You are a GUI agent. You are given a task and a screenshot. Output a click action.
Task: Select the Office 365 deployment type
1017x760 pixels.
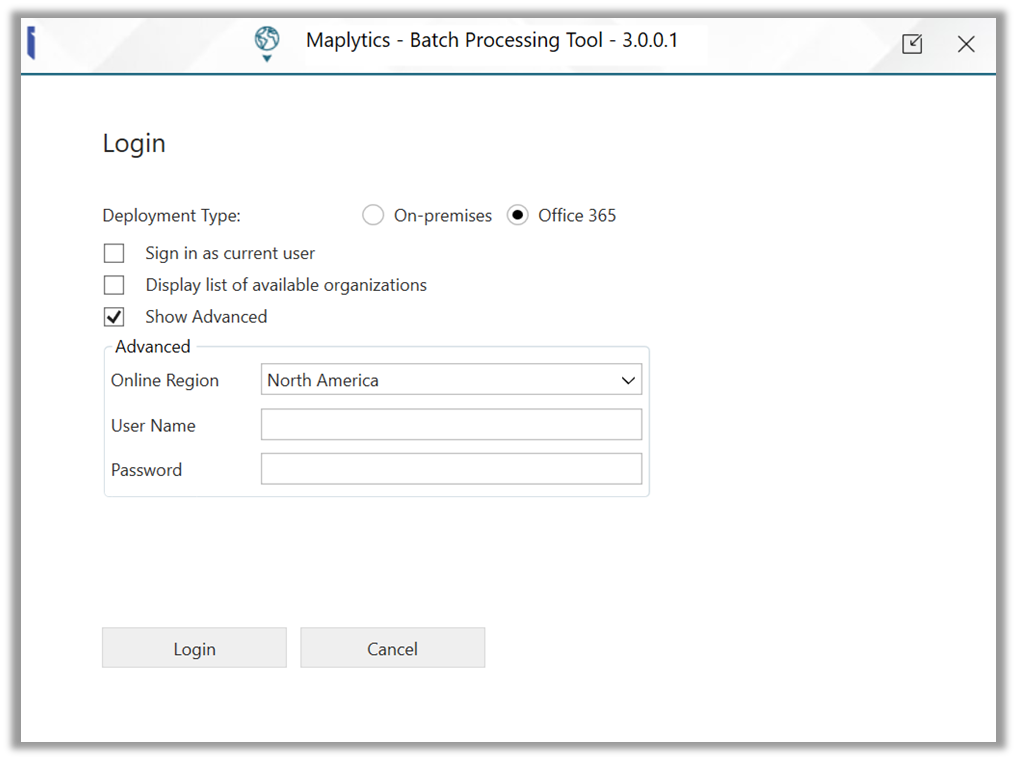pos(518,215)
